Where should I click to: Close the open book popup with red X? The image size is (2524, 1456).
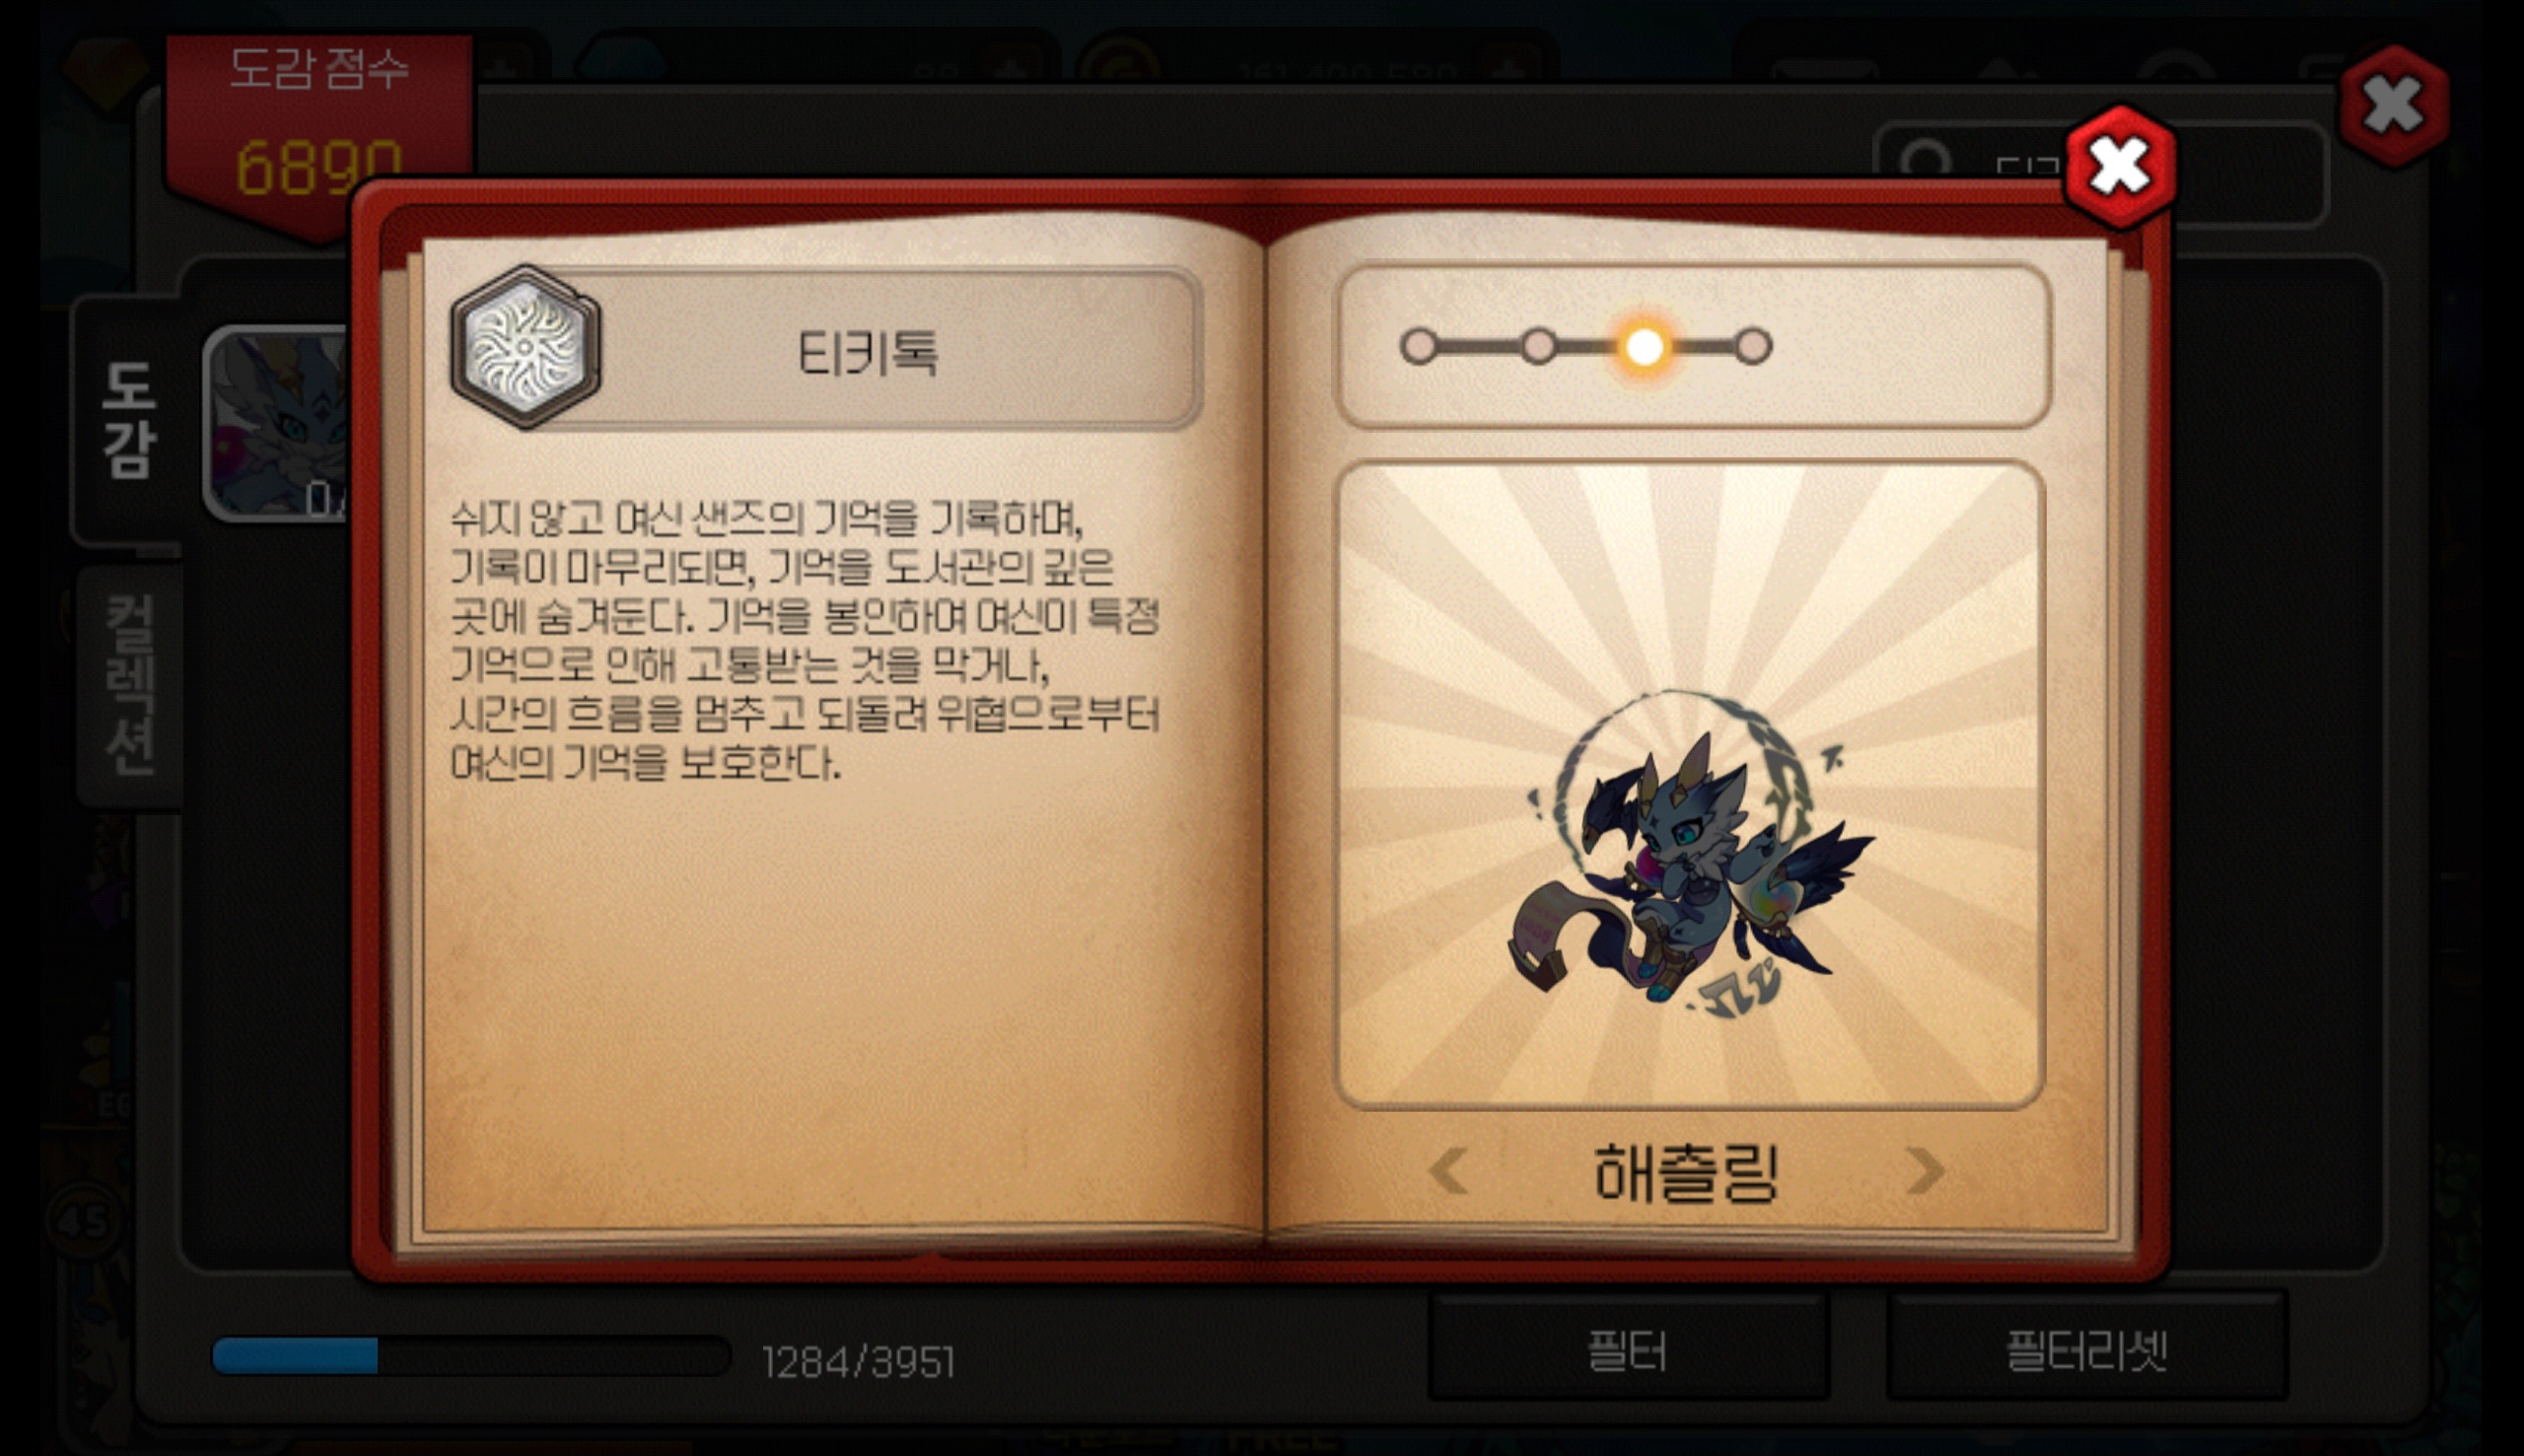click(x=2121, y=166)
